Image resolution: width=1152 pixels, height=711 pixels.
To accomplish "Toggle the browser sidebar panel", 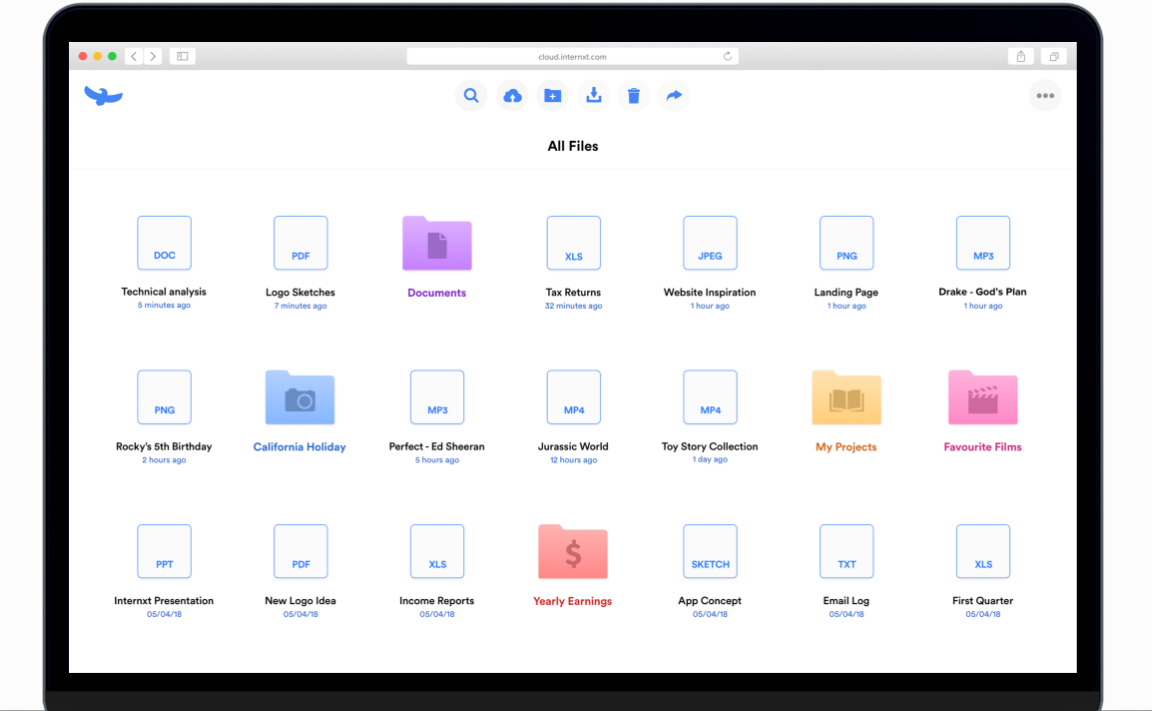I will point(181,56).
